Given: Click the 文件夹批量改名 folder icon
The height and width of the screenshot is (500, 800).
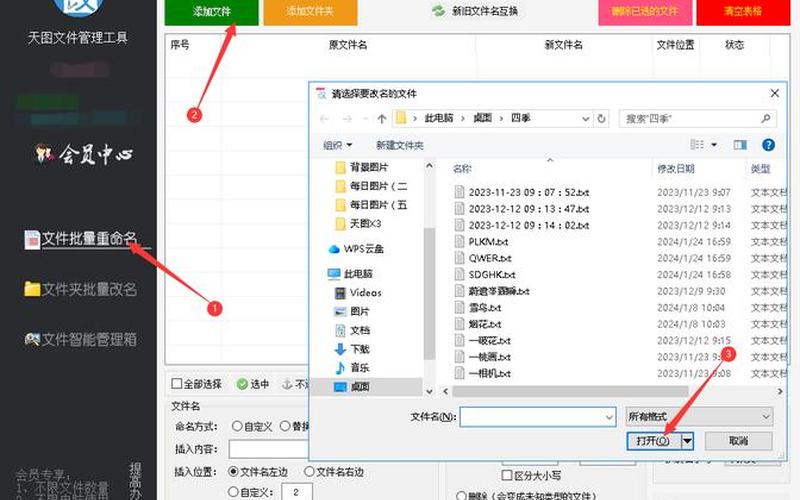Looking at the screenshot, I should coord(32,289).
